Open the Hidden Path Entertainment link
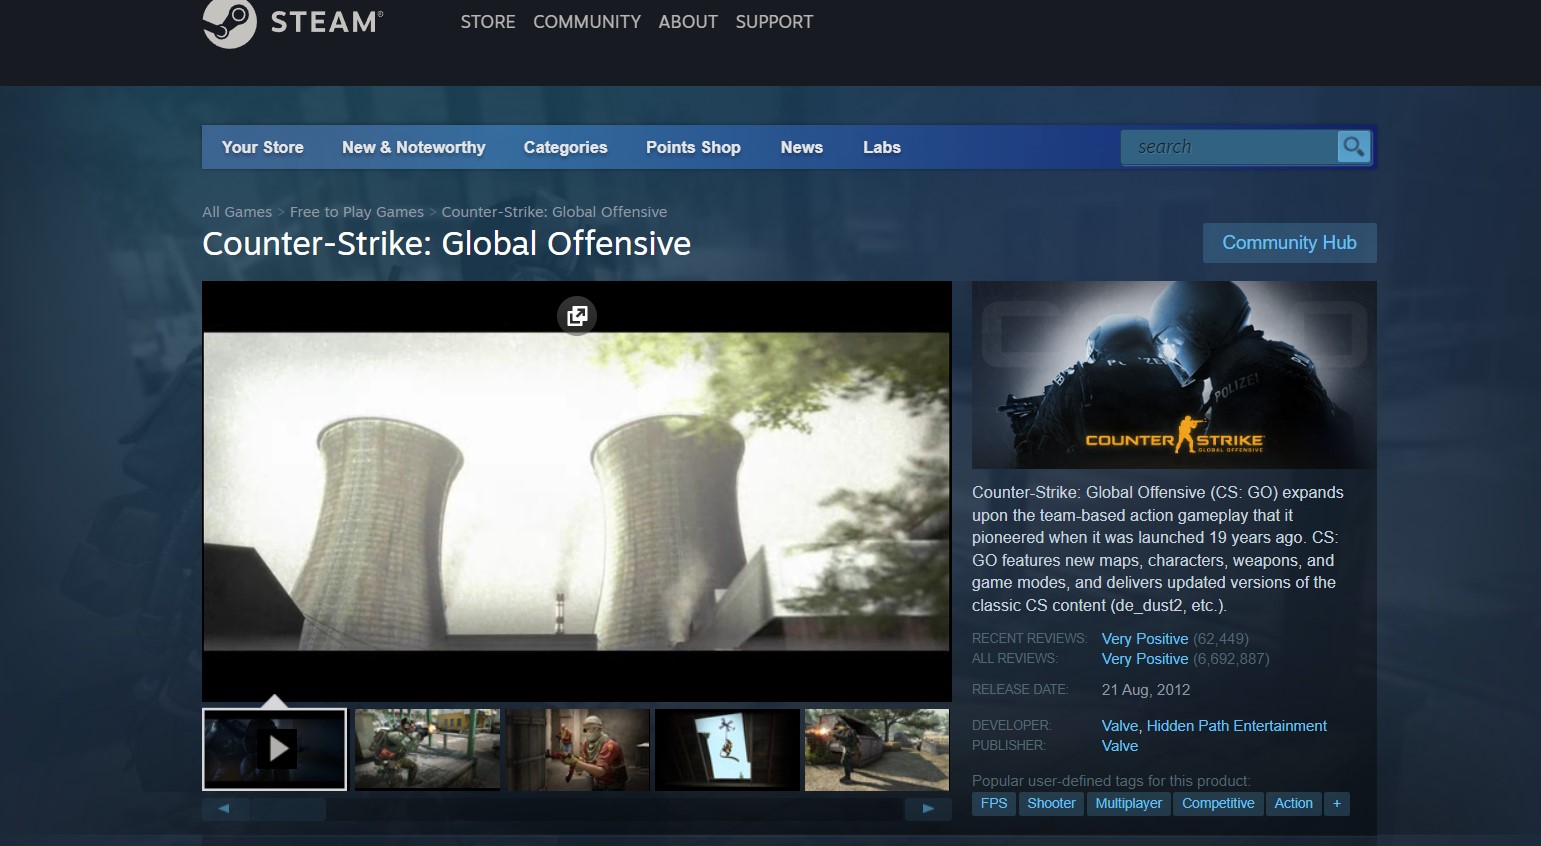Screen dimensions: 1541x846 pyautogui.click(x=1237, y=726)
